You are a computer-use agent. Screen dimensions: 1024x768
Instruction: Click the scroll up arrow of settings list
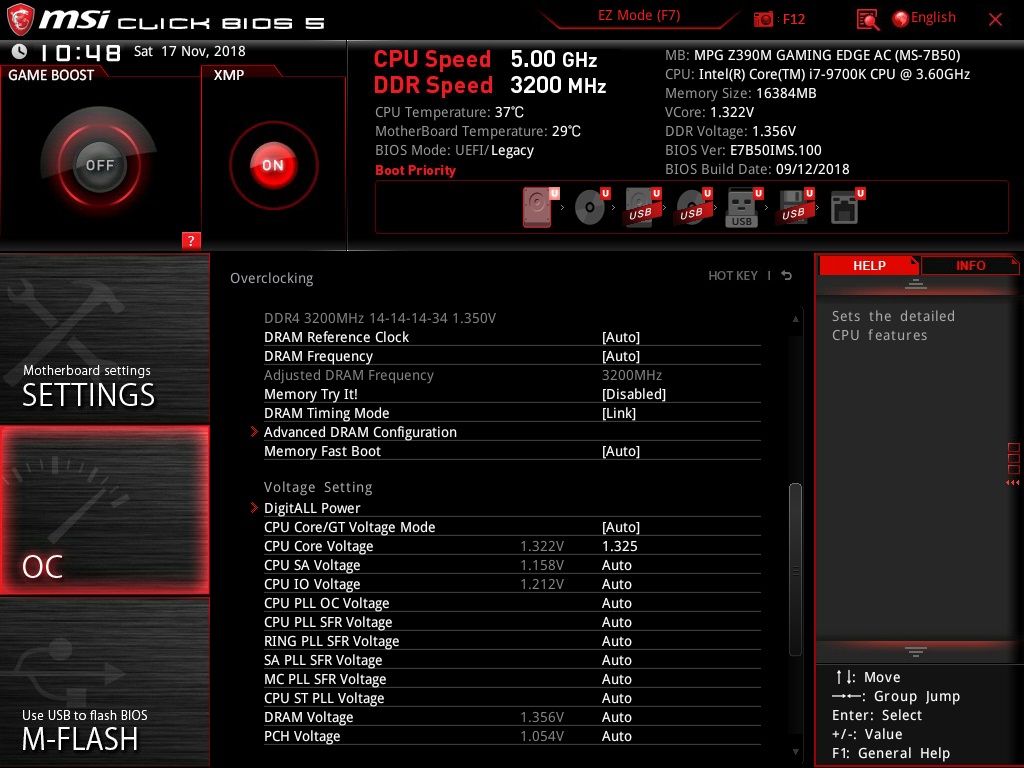click(795, 319)
